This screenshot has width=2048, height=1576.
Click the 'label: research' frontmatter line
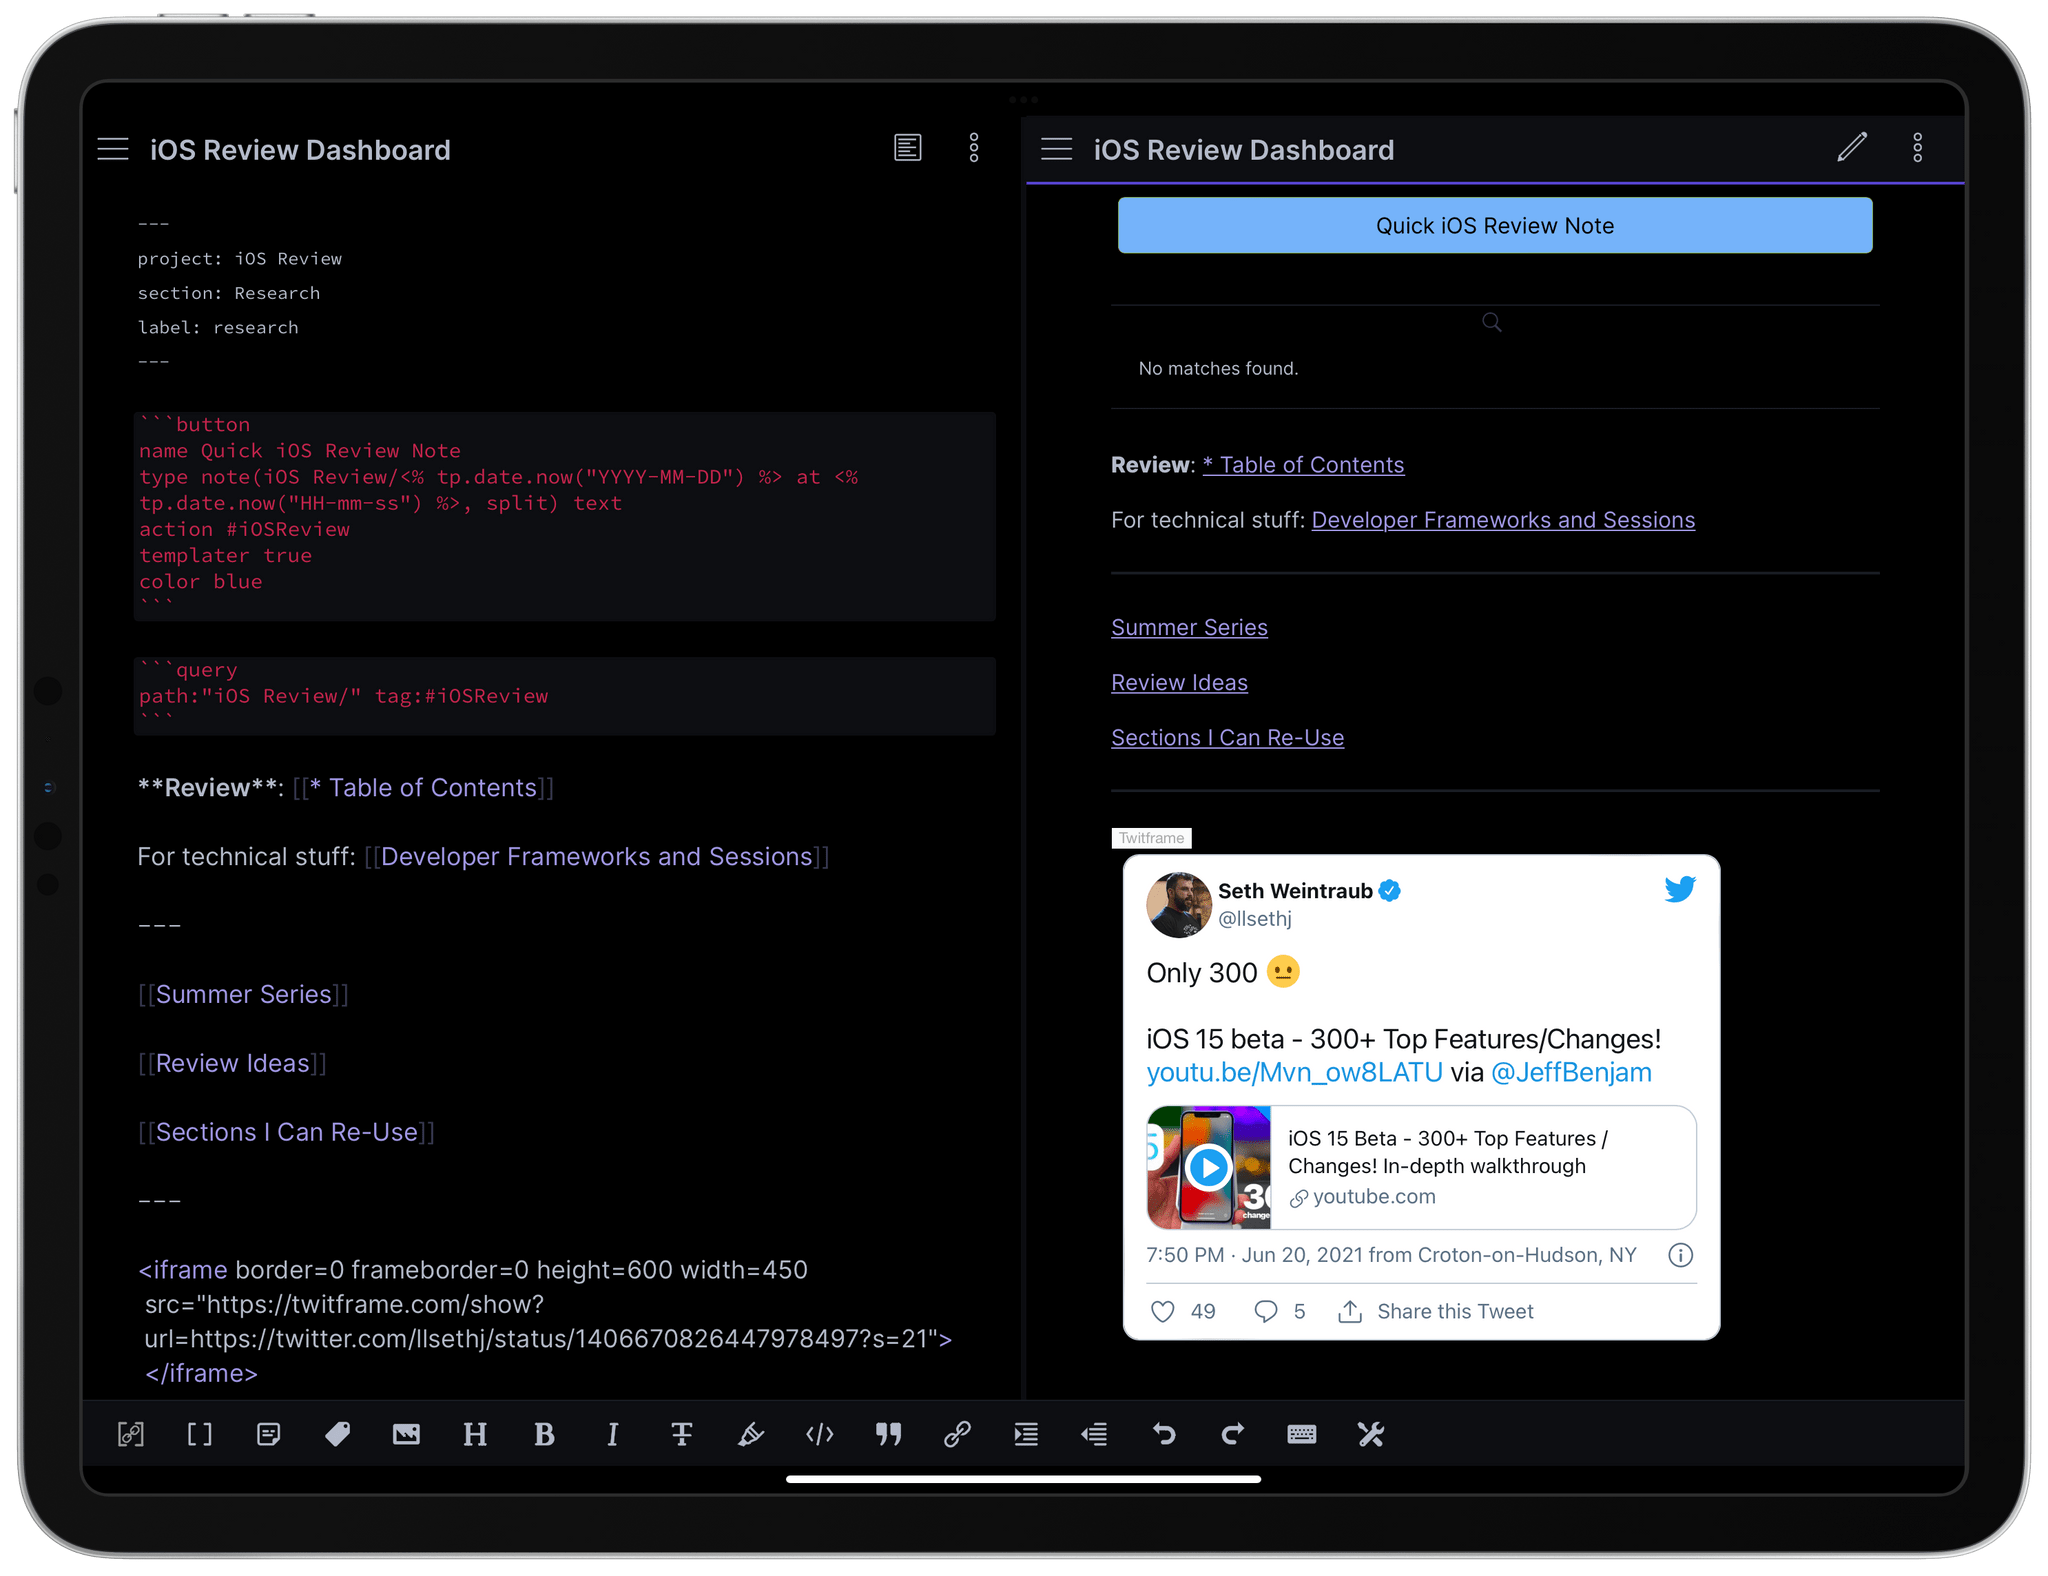(x=217, y=328)
